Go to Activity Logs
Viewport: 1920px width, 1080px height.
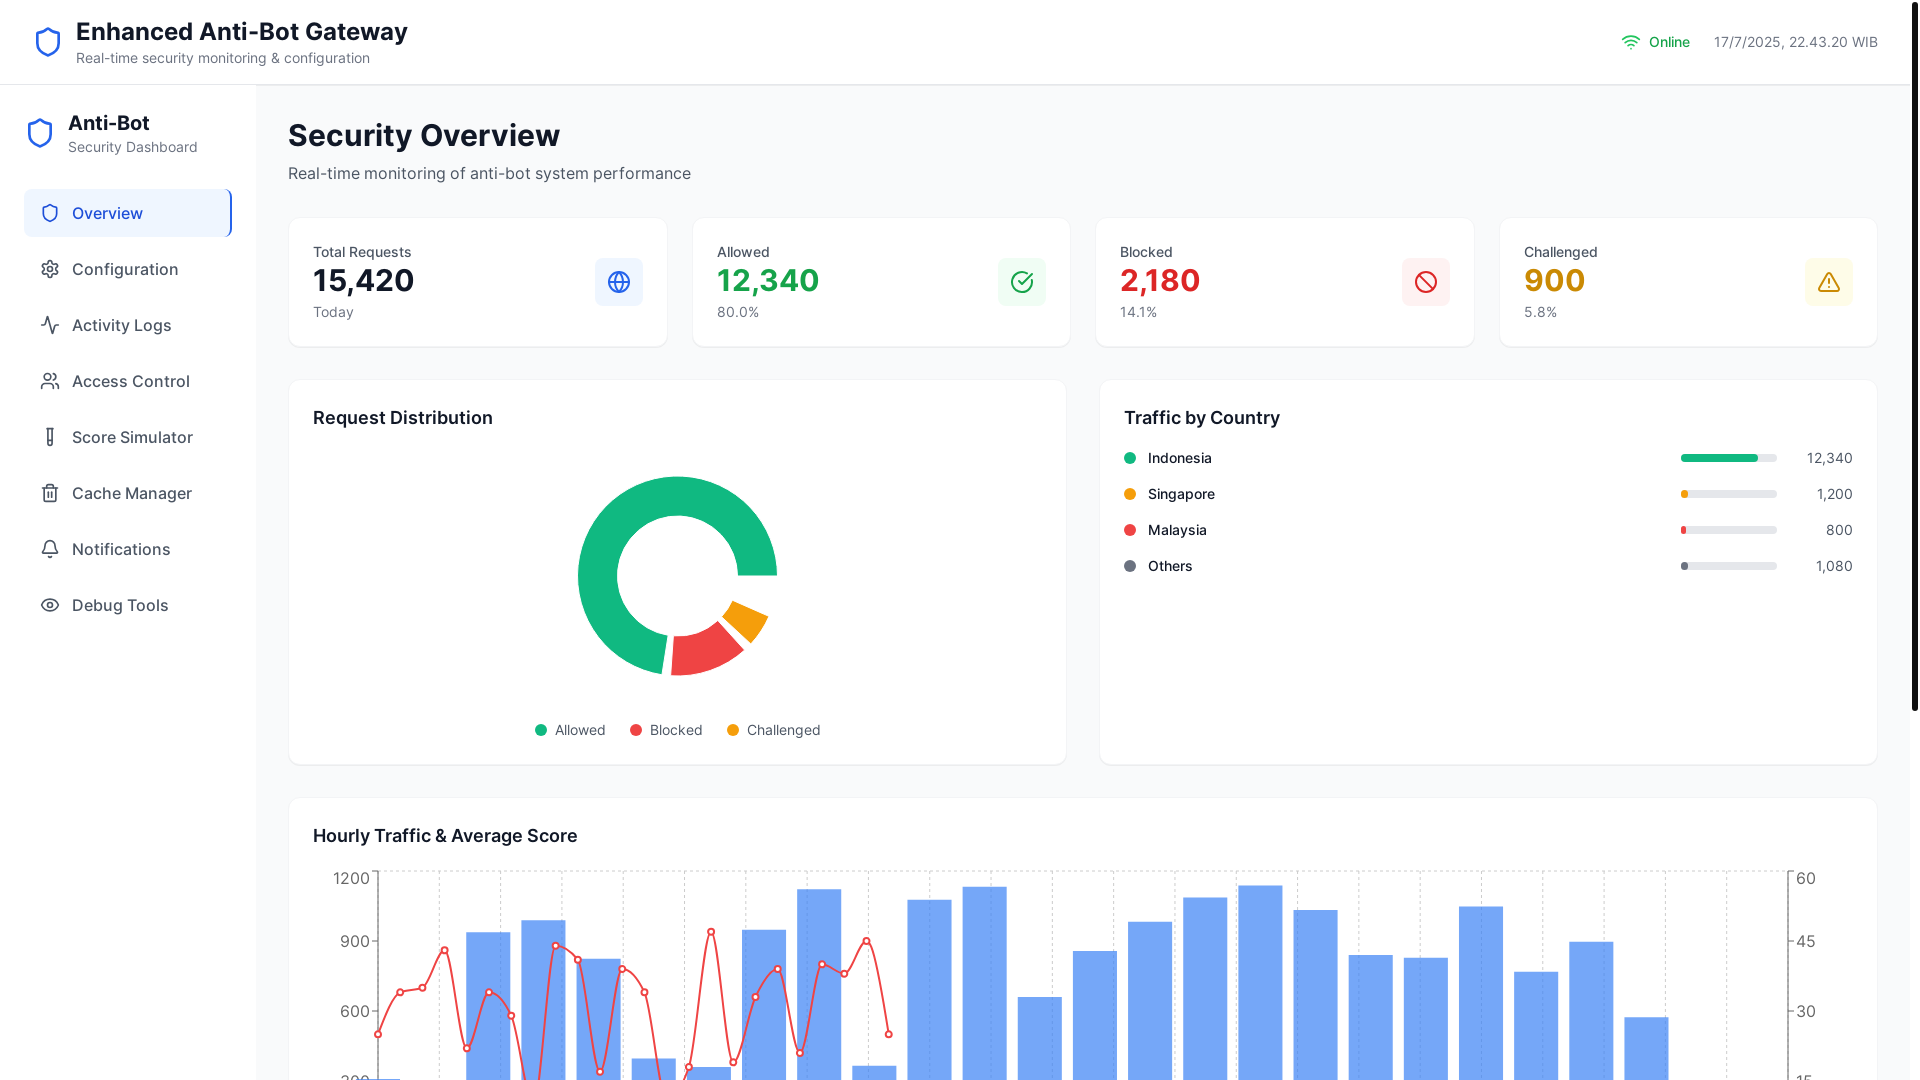[x=128, y=325]
